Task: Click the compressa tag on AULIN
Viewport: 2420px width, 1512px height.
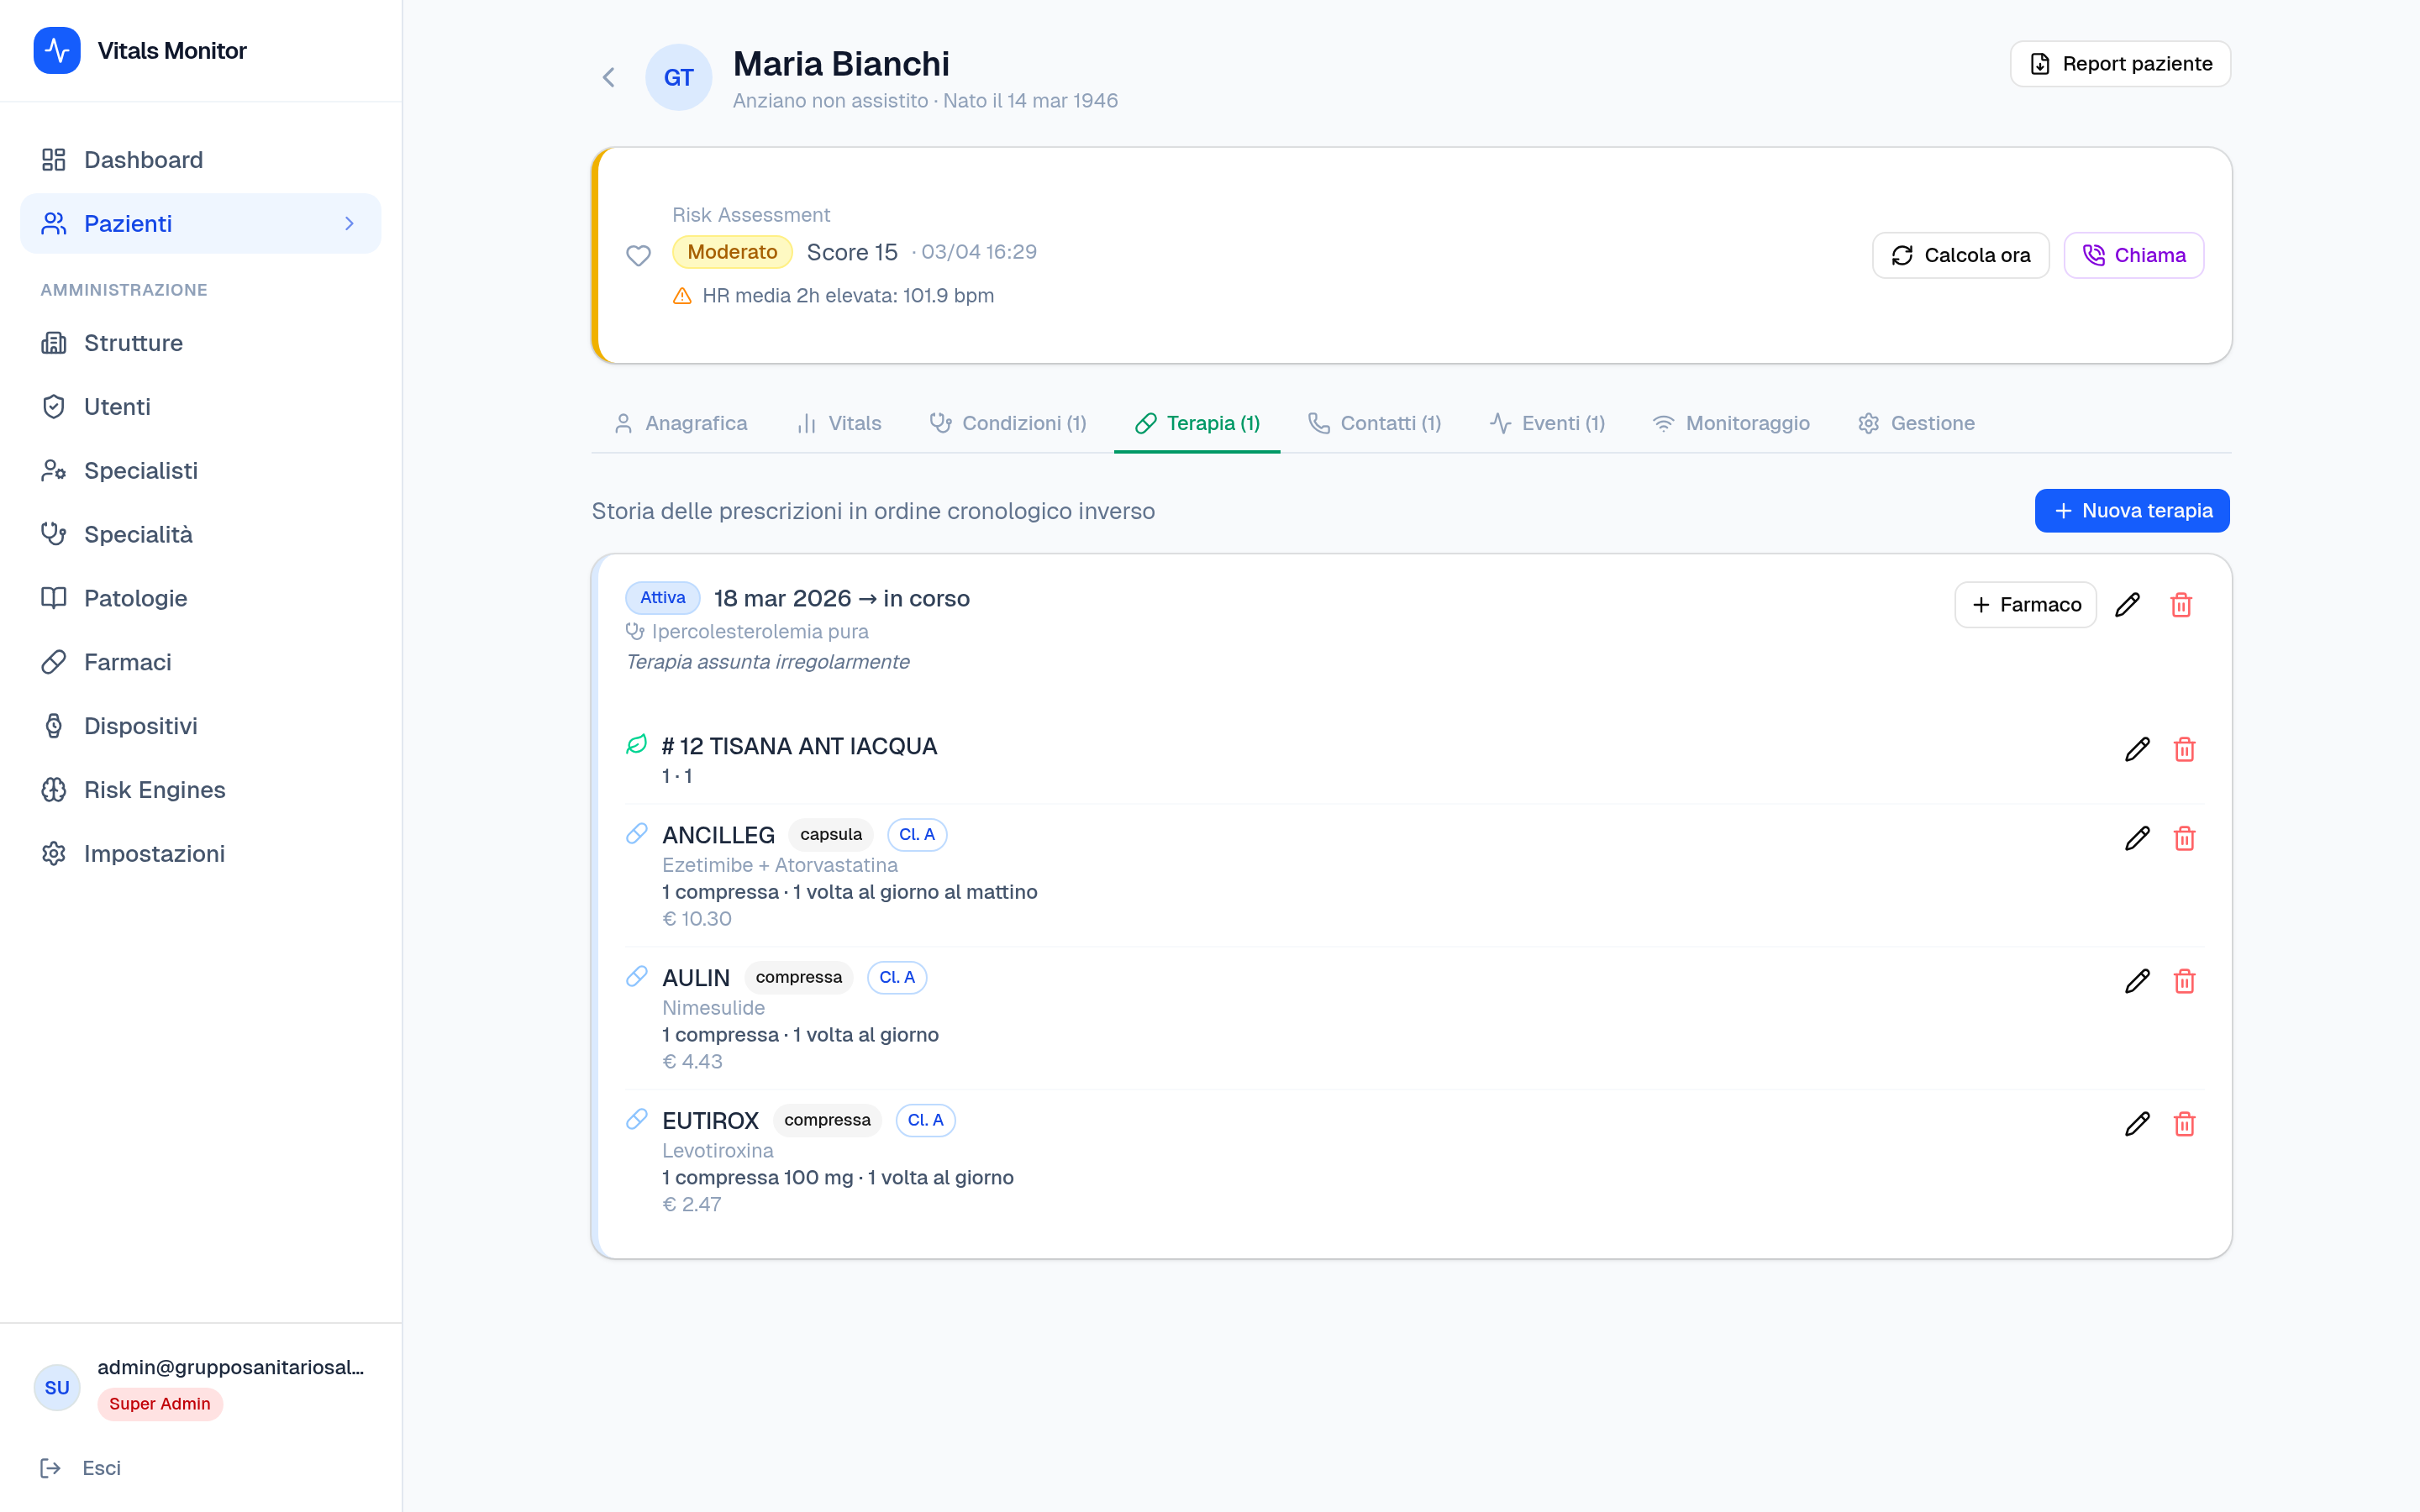Action: [x=798, y=978]
